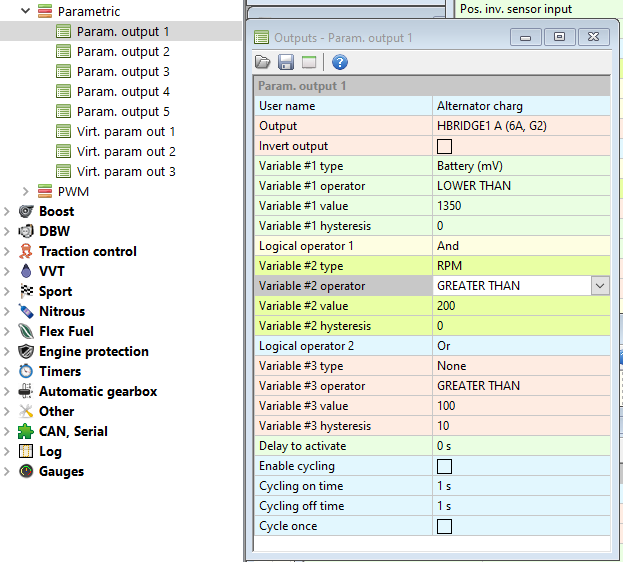Image resolution: width=623 pixels, height=562 pixels.
Task: Open the Variable #2 operator dropdown arrow
Action: click(x=600, y=286)
